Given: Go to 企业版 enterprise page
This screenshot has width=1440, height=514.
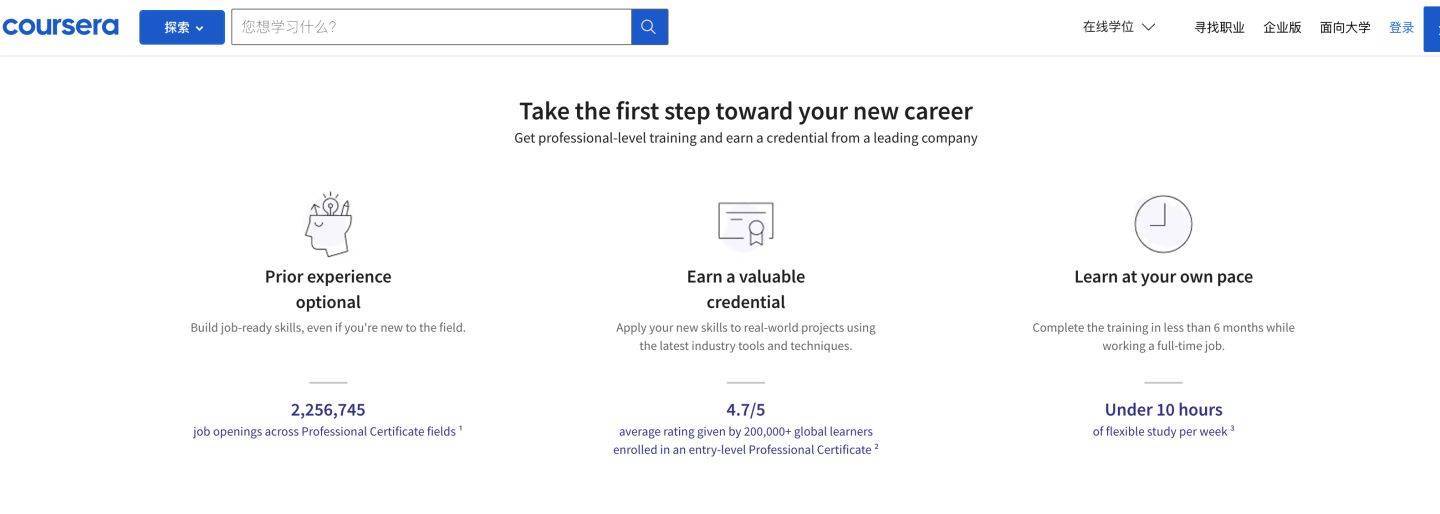Looking at the screenshot, I should coord(1282,28).
